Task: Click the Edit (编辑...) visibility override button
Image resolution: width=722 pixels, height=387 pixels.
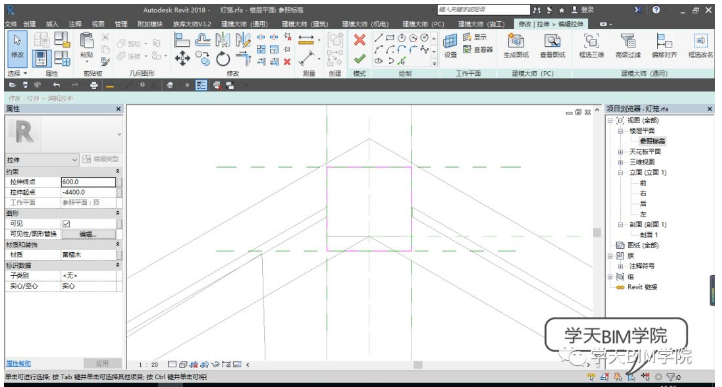Action: (x=88, y=234)
